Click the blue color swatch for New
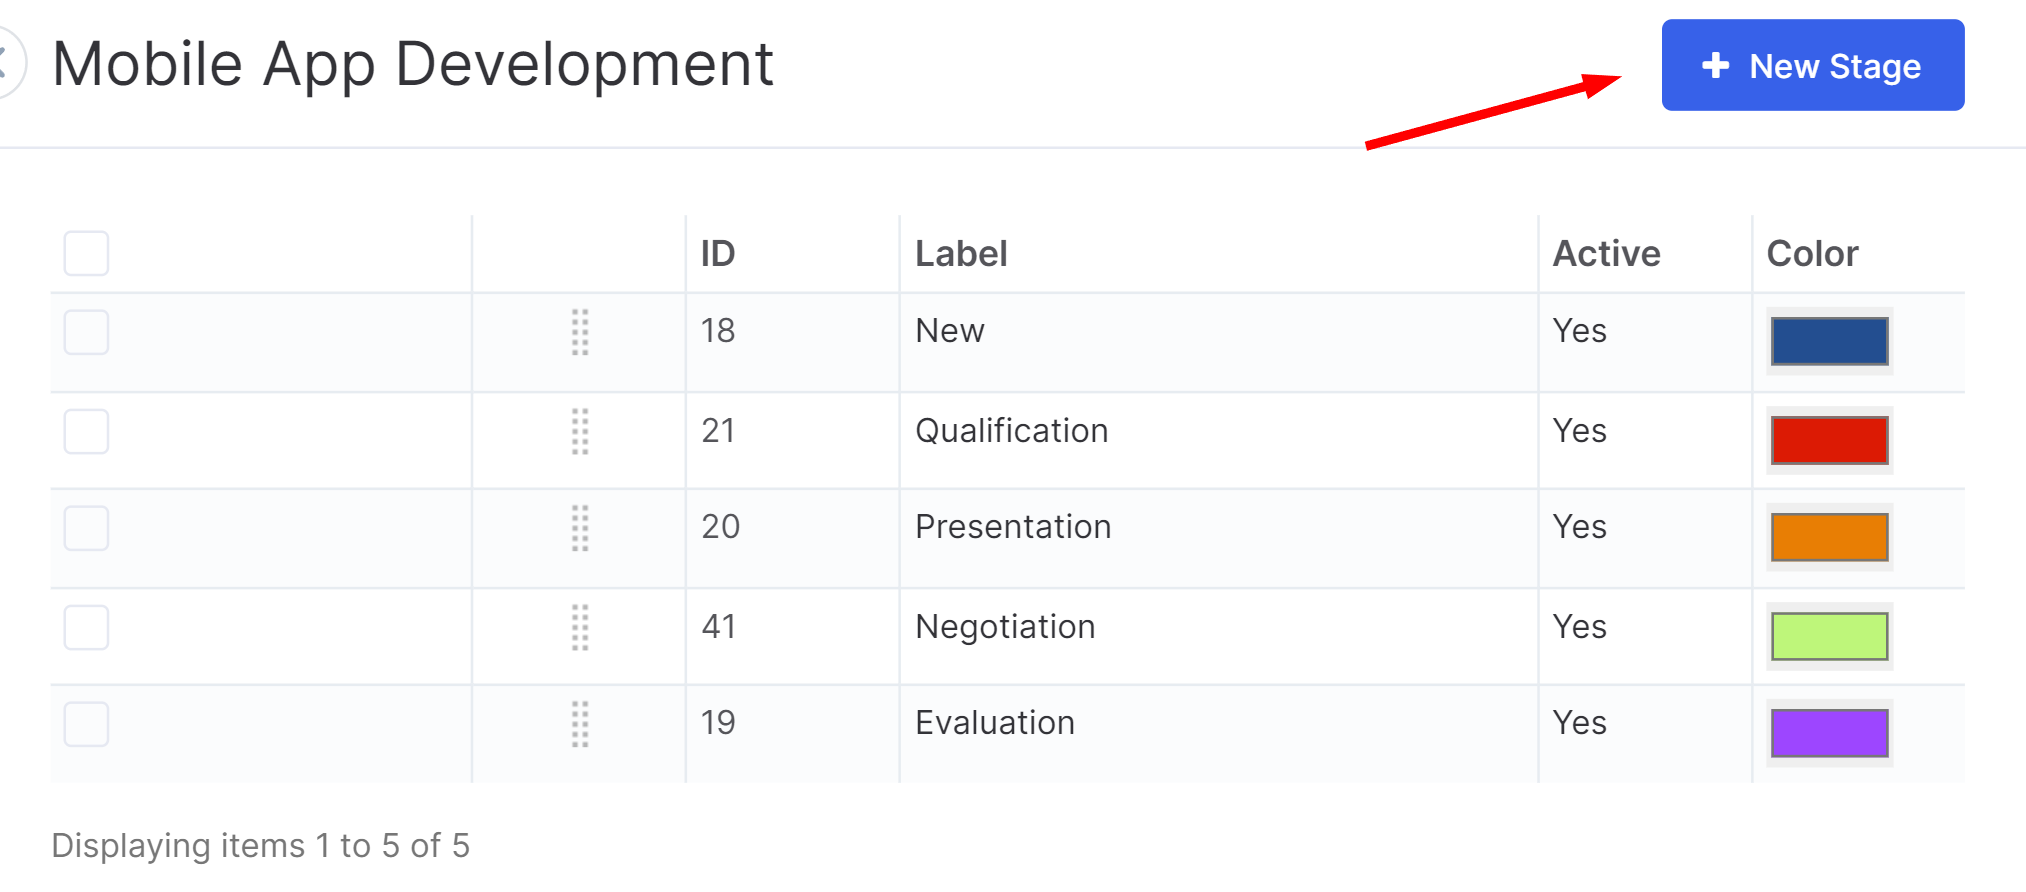Viewport: 2026px width, 892px height. pyautogui.click(x=1829, y=341)
